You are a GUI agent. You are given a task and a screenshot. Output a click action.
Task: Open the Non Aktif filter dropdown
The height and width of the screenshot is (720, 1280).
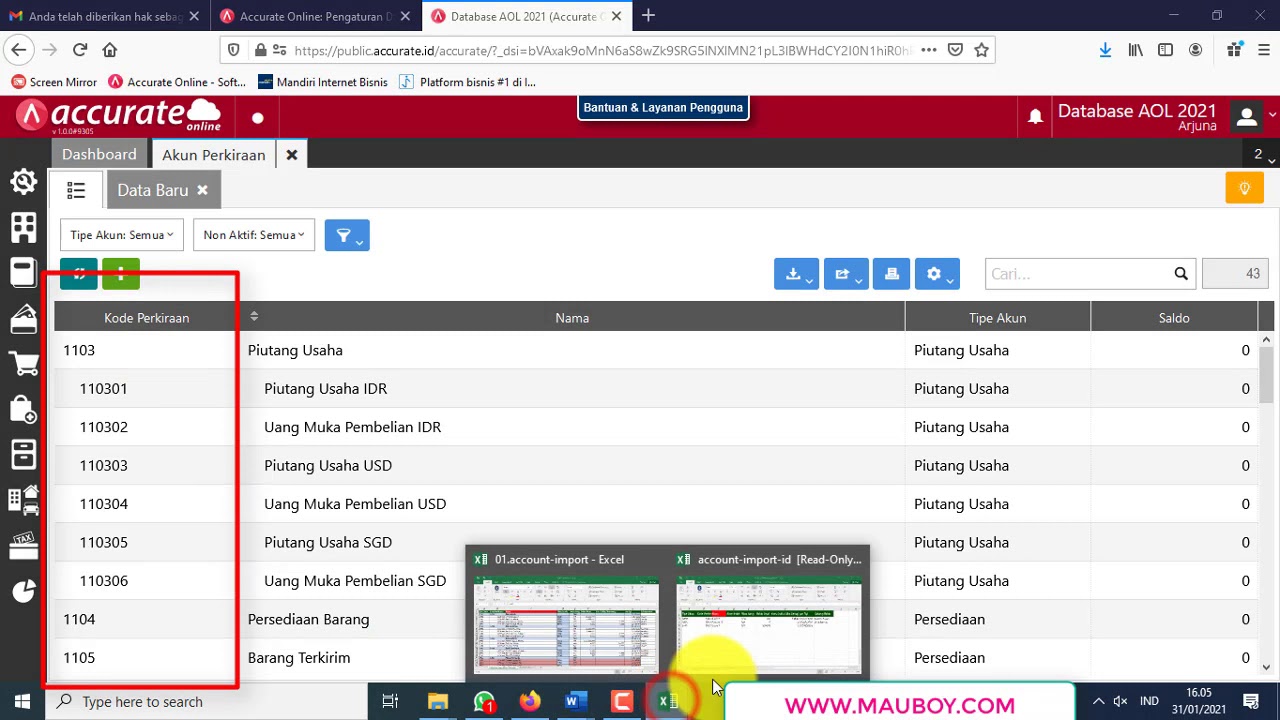coord(254,235)
